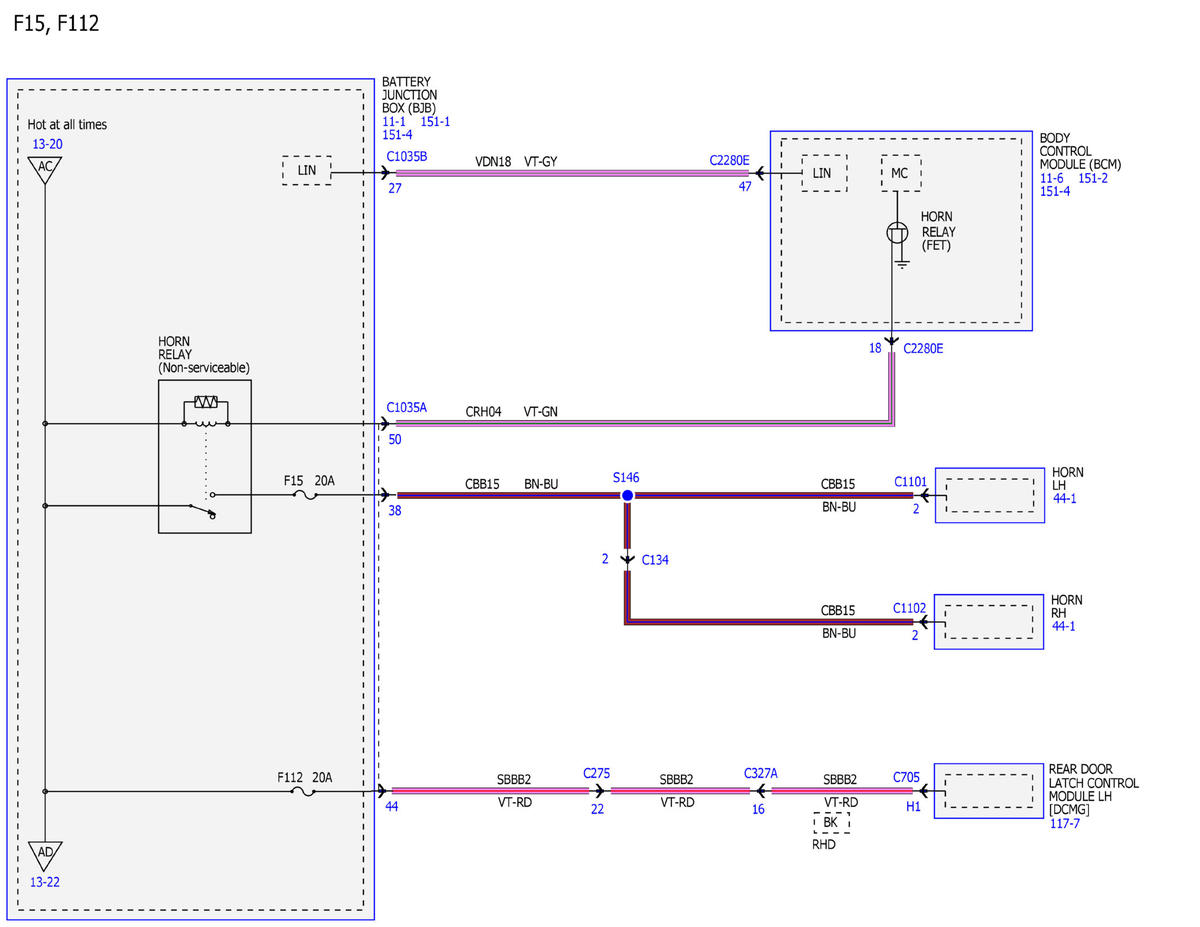This screenshot has width=1200, height=927.
Task: Follow the 117-7 link under Rear Door Latch Module
Action: (1064, 824)
